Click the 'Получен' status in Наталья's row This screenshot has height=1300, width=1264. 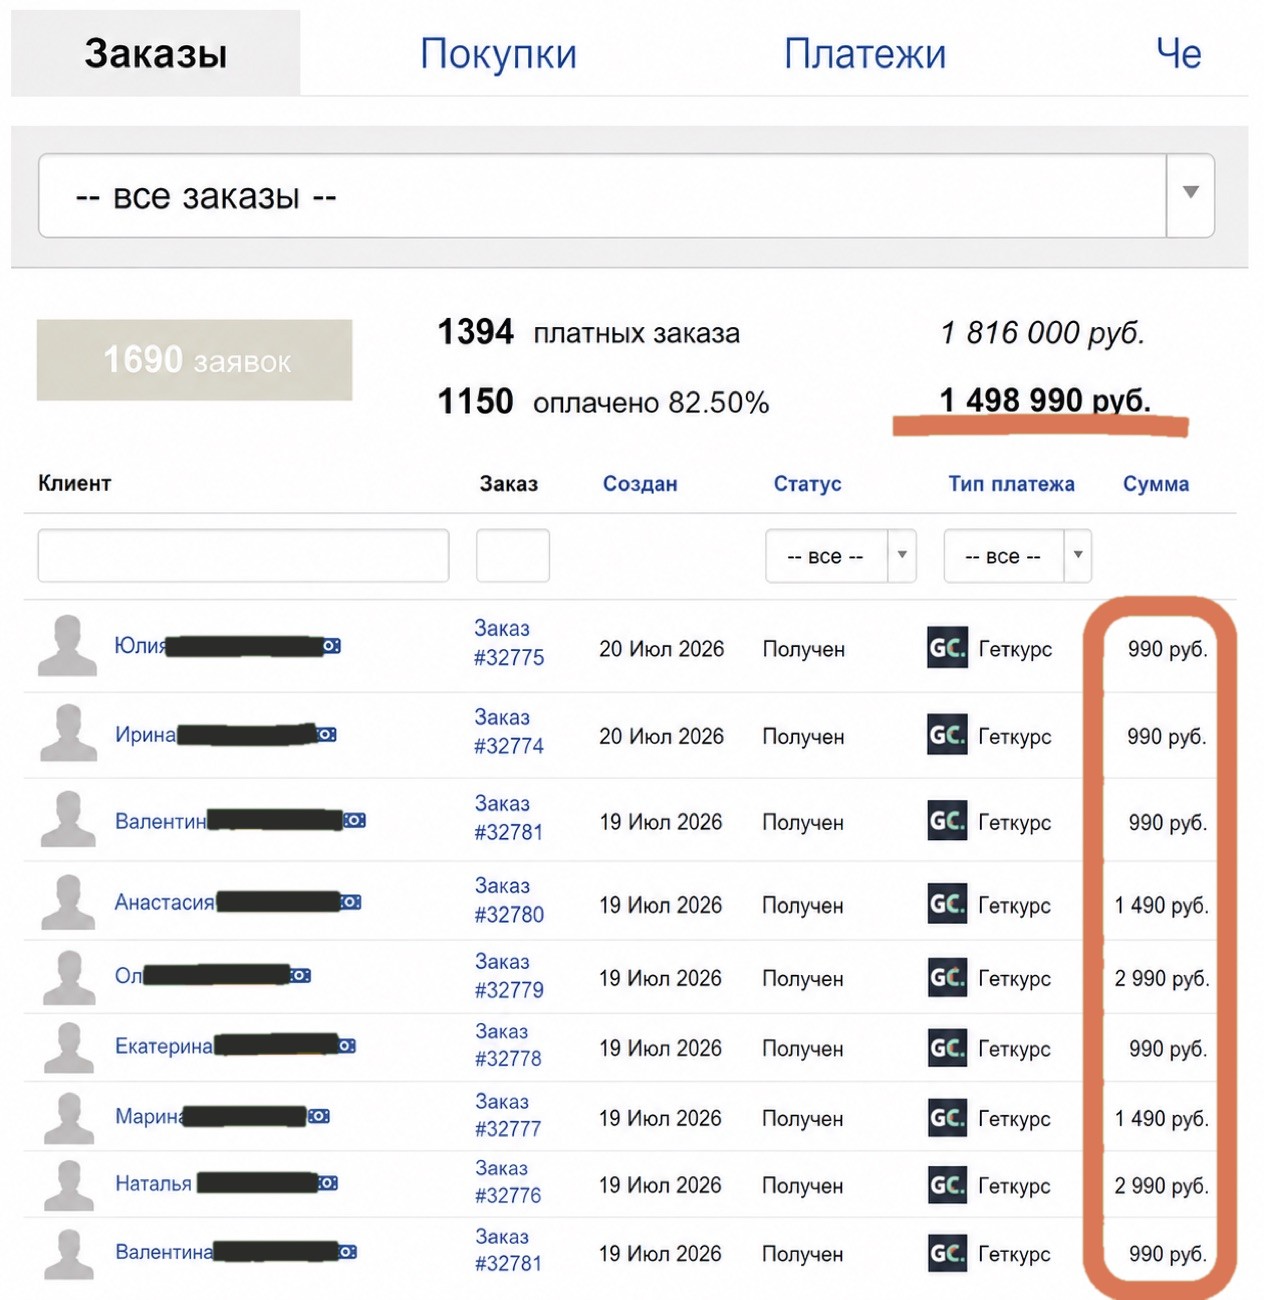coord(803,1186)
